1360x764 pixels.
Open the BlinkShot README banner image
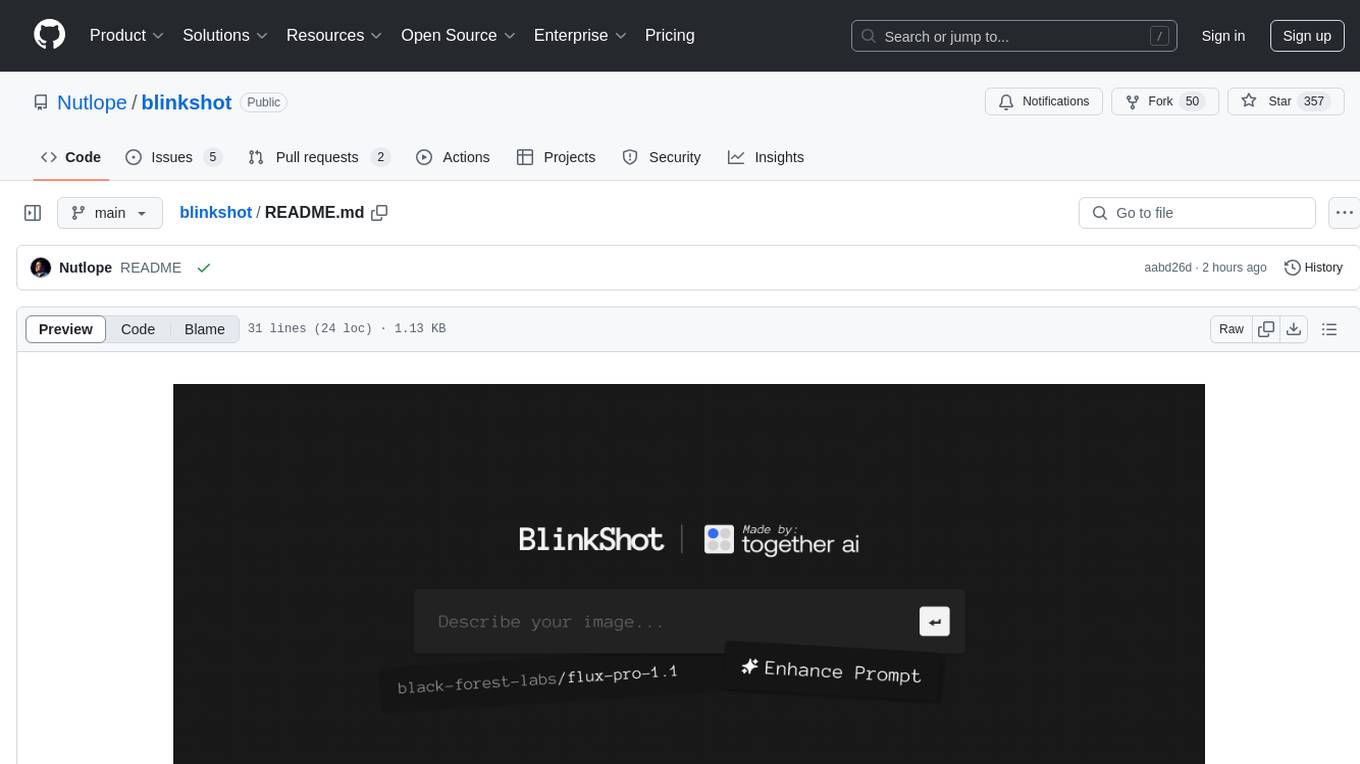point(689,574)
